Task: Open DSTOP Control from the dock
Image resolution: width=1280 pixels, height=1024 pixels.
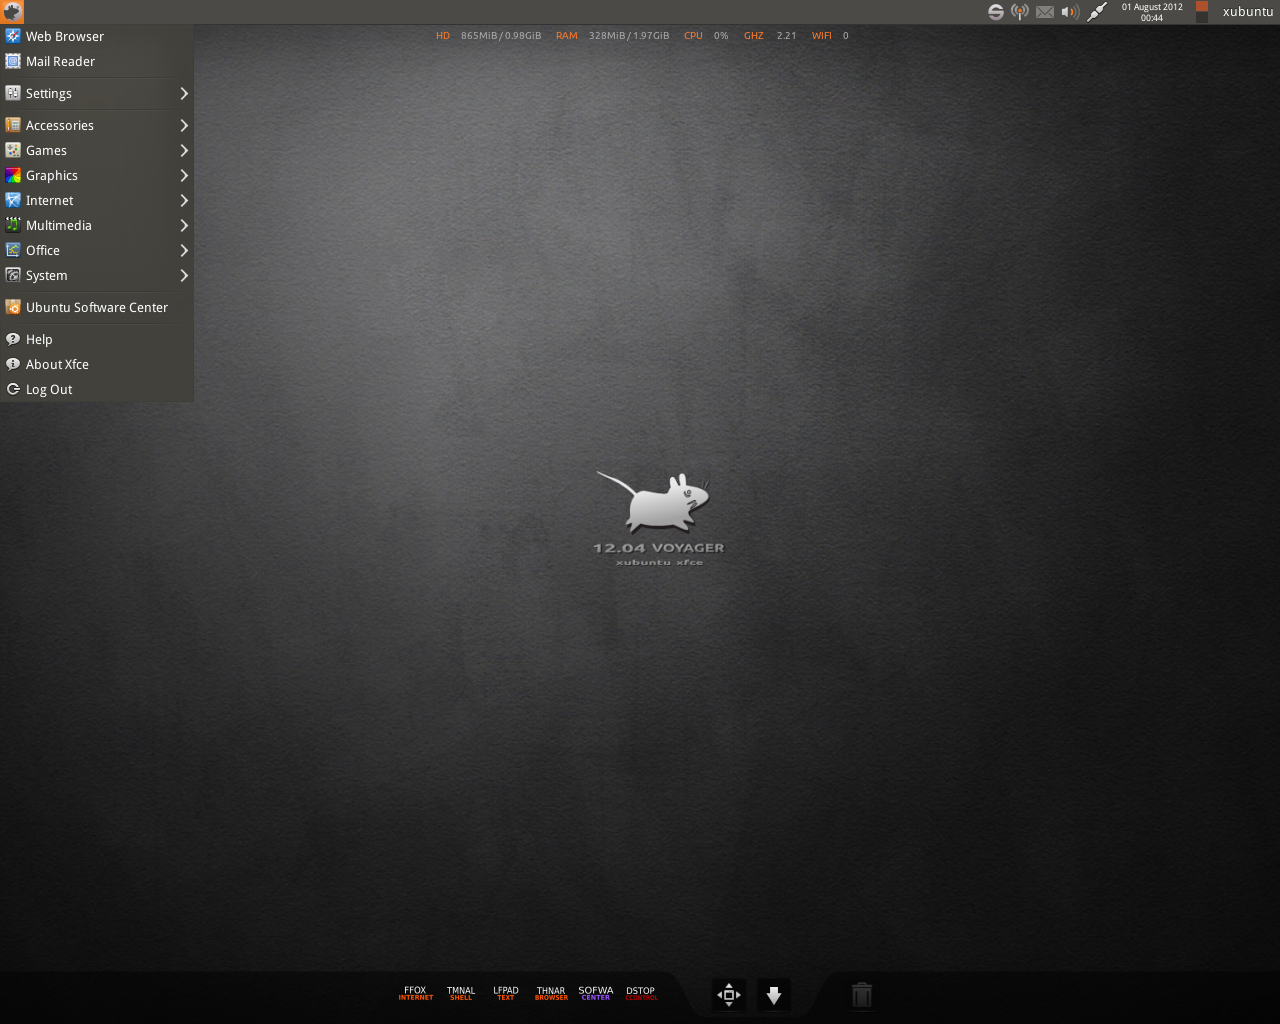Action: 641,993
